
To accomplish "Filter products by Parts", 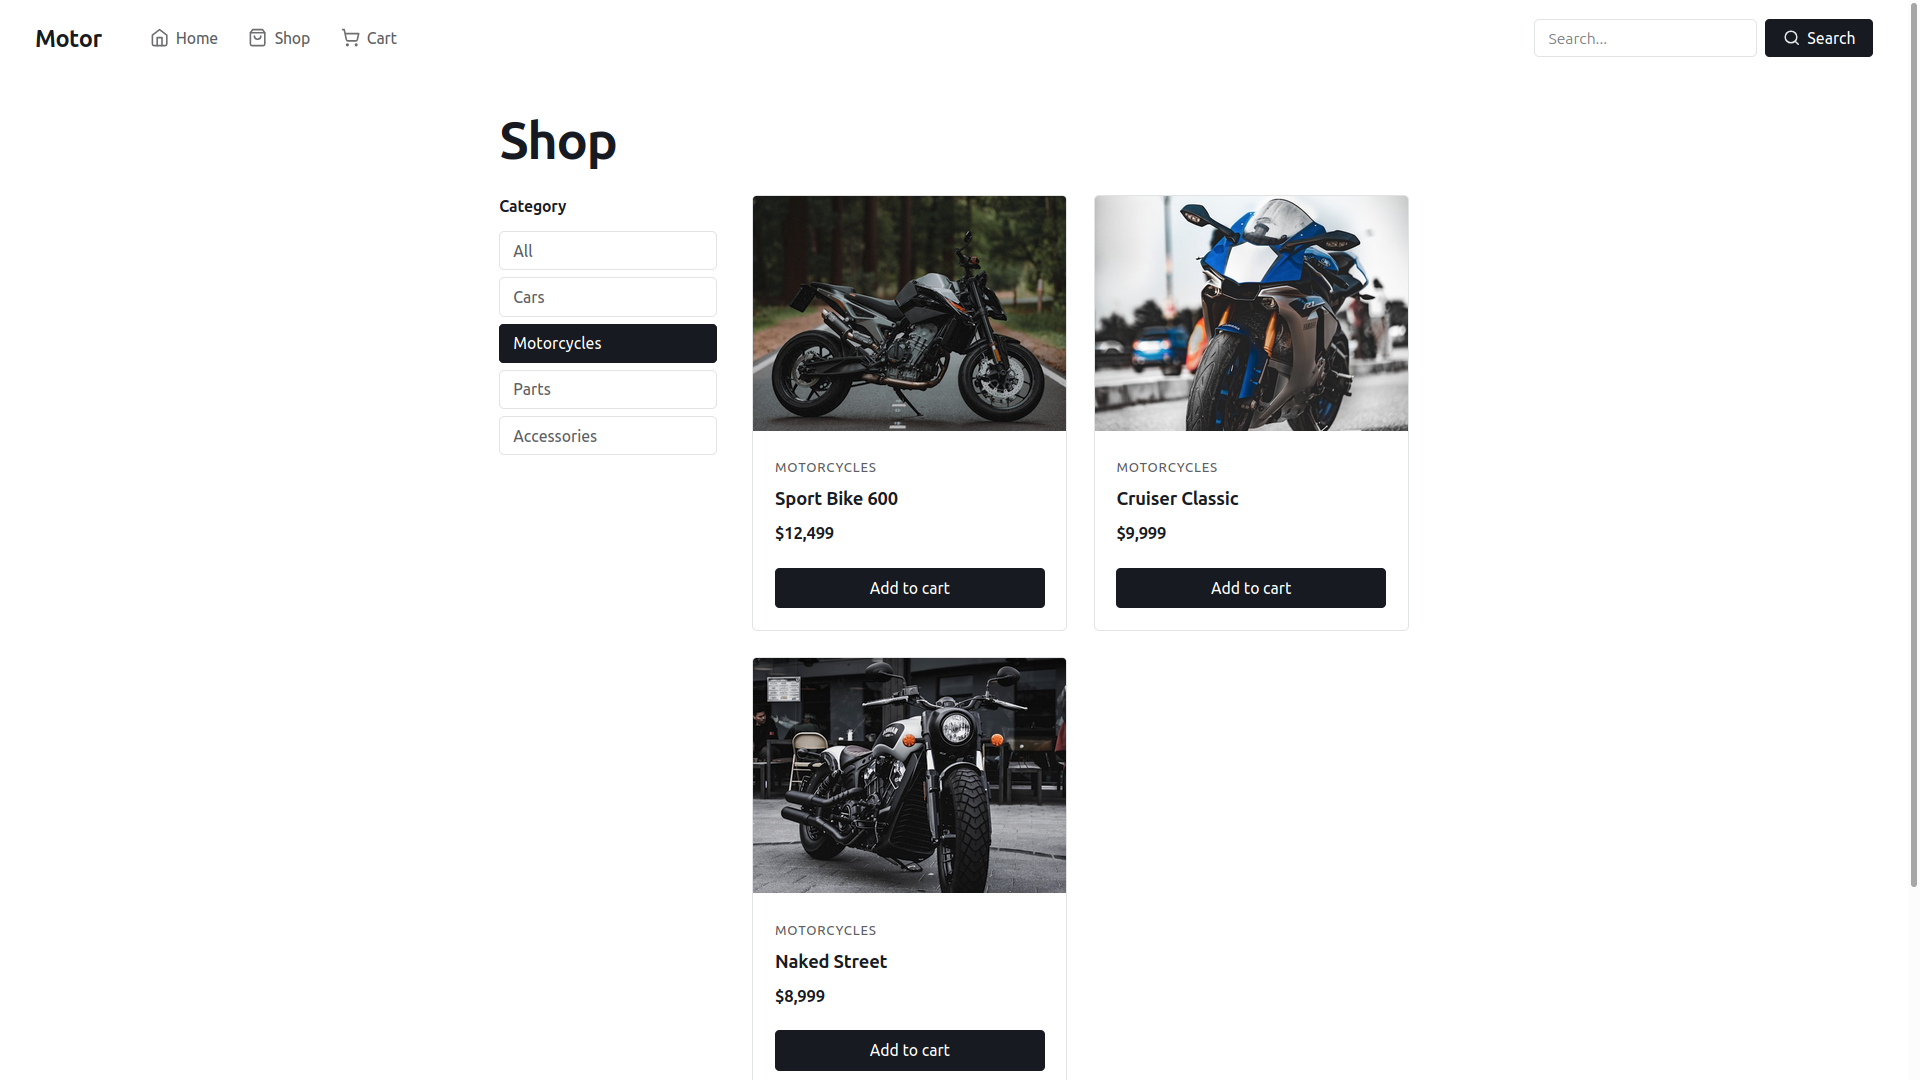I will click(607, 389).
